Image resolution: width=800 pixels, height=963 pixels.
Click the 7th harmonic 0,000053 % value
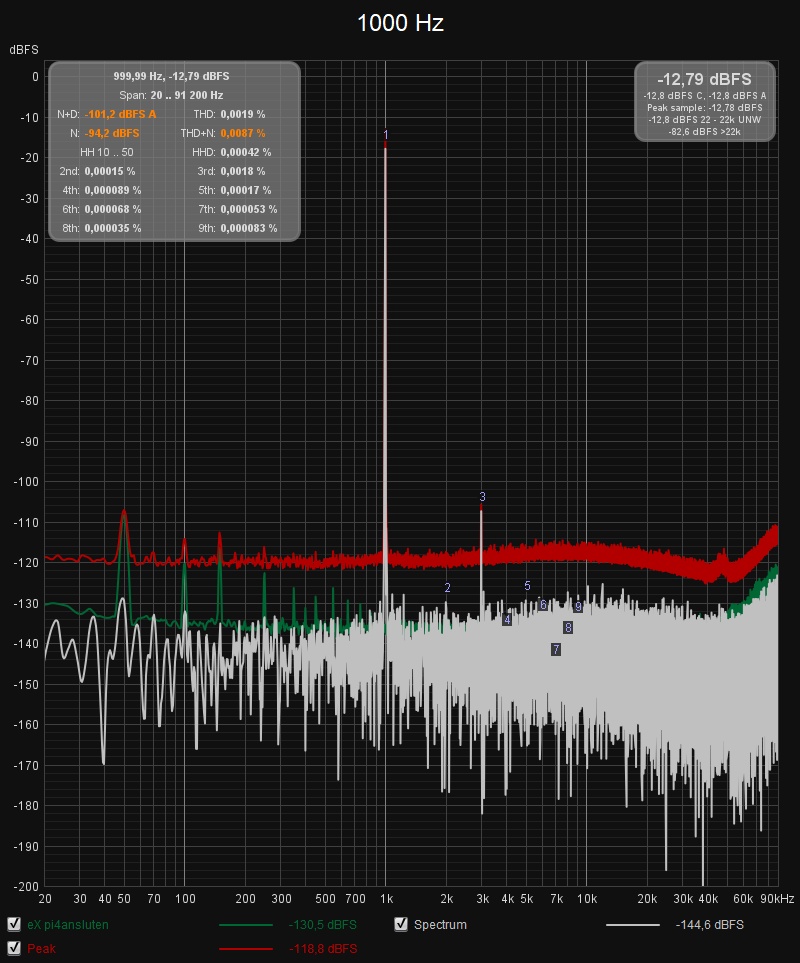pyautogui.click(x=249, y=209)
